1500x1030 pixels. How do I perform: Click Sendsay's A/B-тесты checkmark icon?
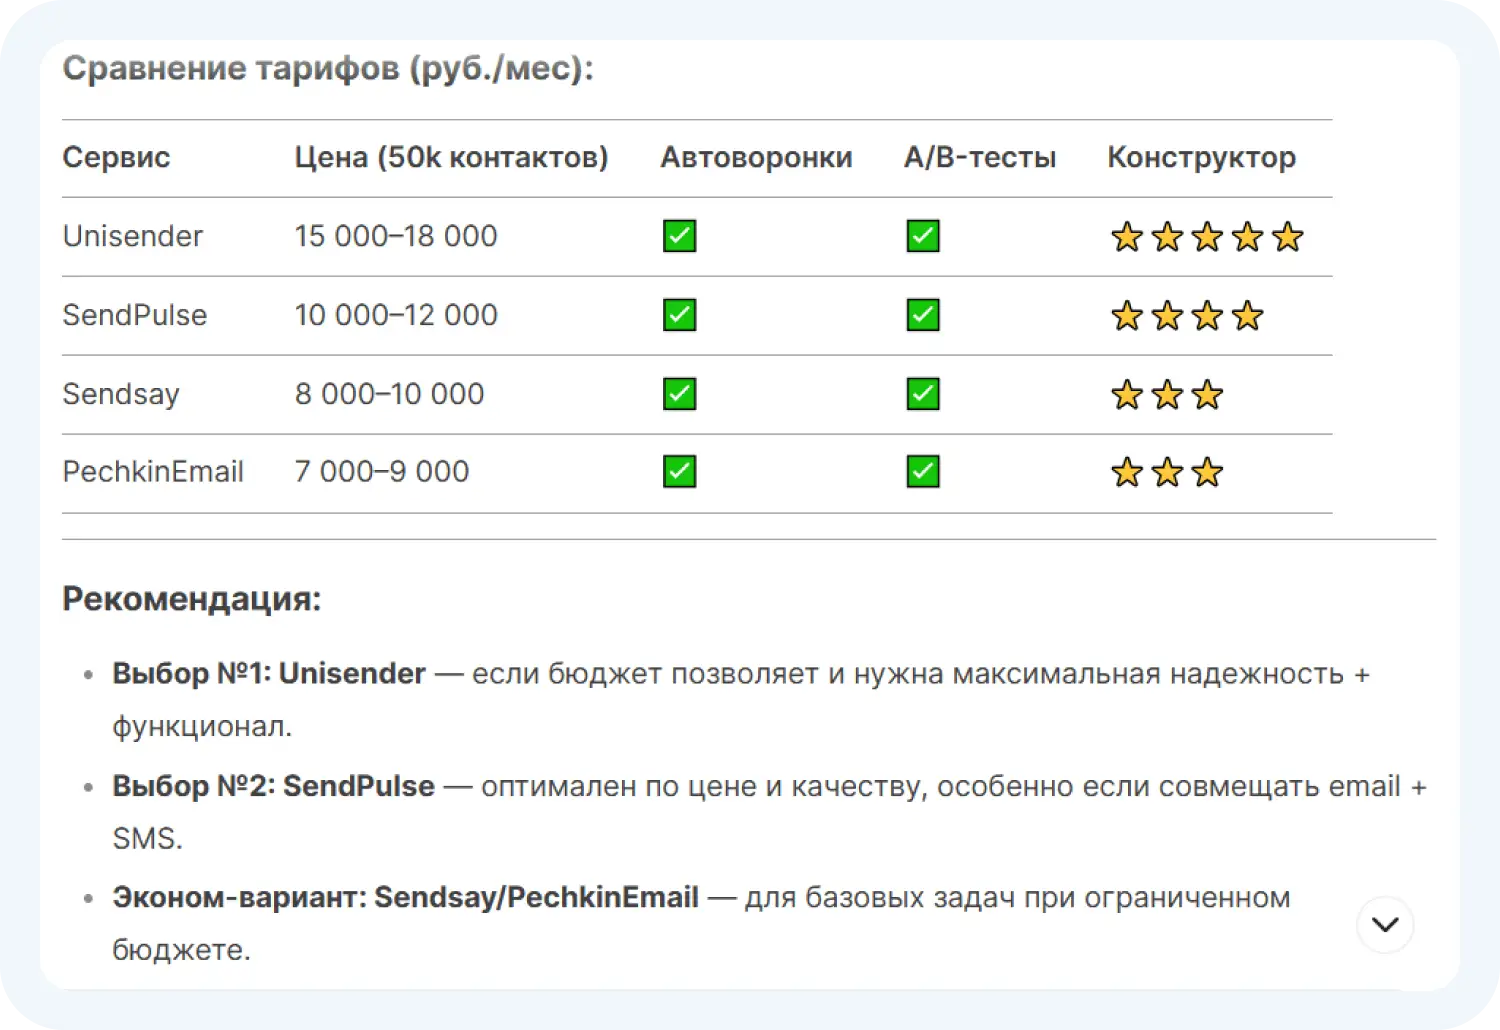pos(923,394)
